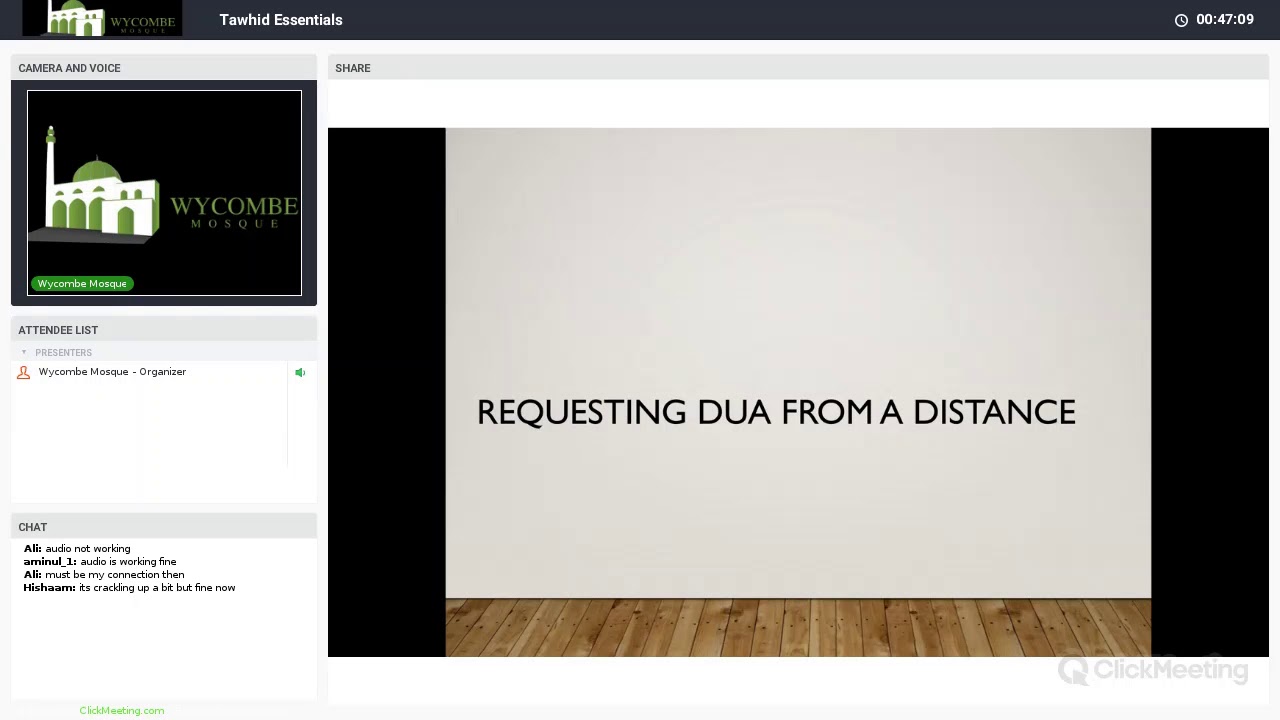
Task: Click the green speaker icon for the organizer
Action: coord(300,372)
